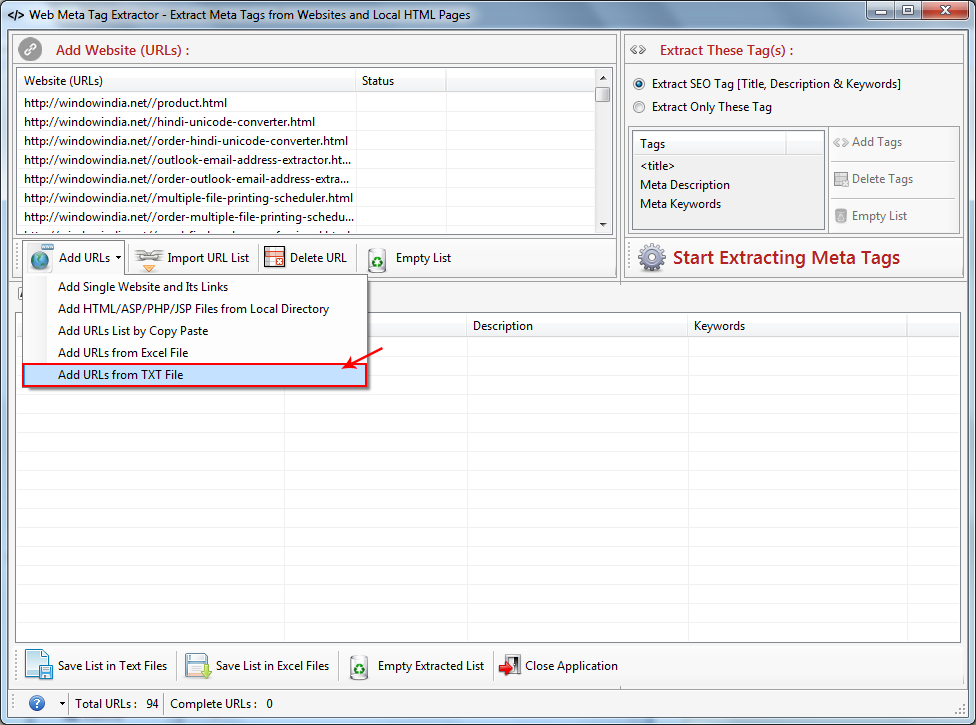Click the Save List in Text Files label
Screen dimensions: 976x725
click(x=113, y=666)
